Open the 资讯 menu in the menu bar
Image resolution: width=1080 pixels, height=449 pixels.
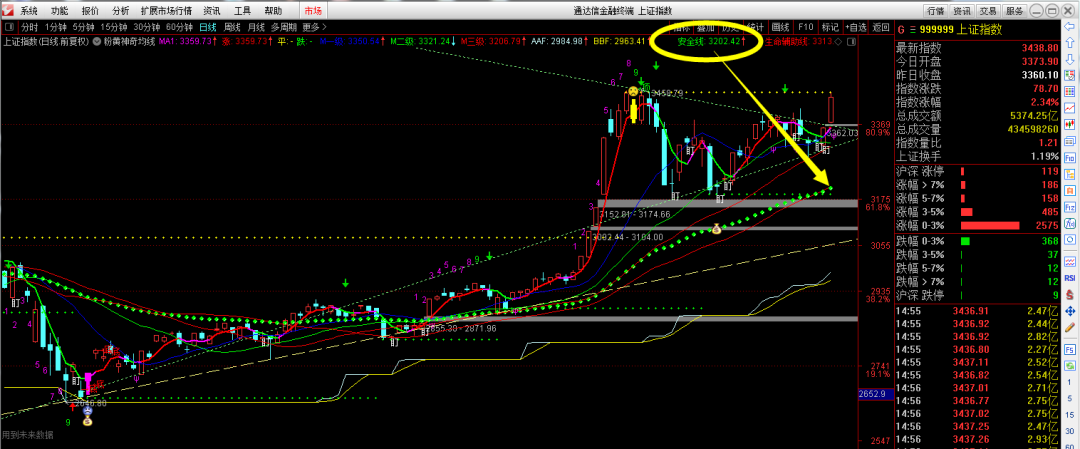212,10
